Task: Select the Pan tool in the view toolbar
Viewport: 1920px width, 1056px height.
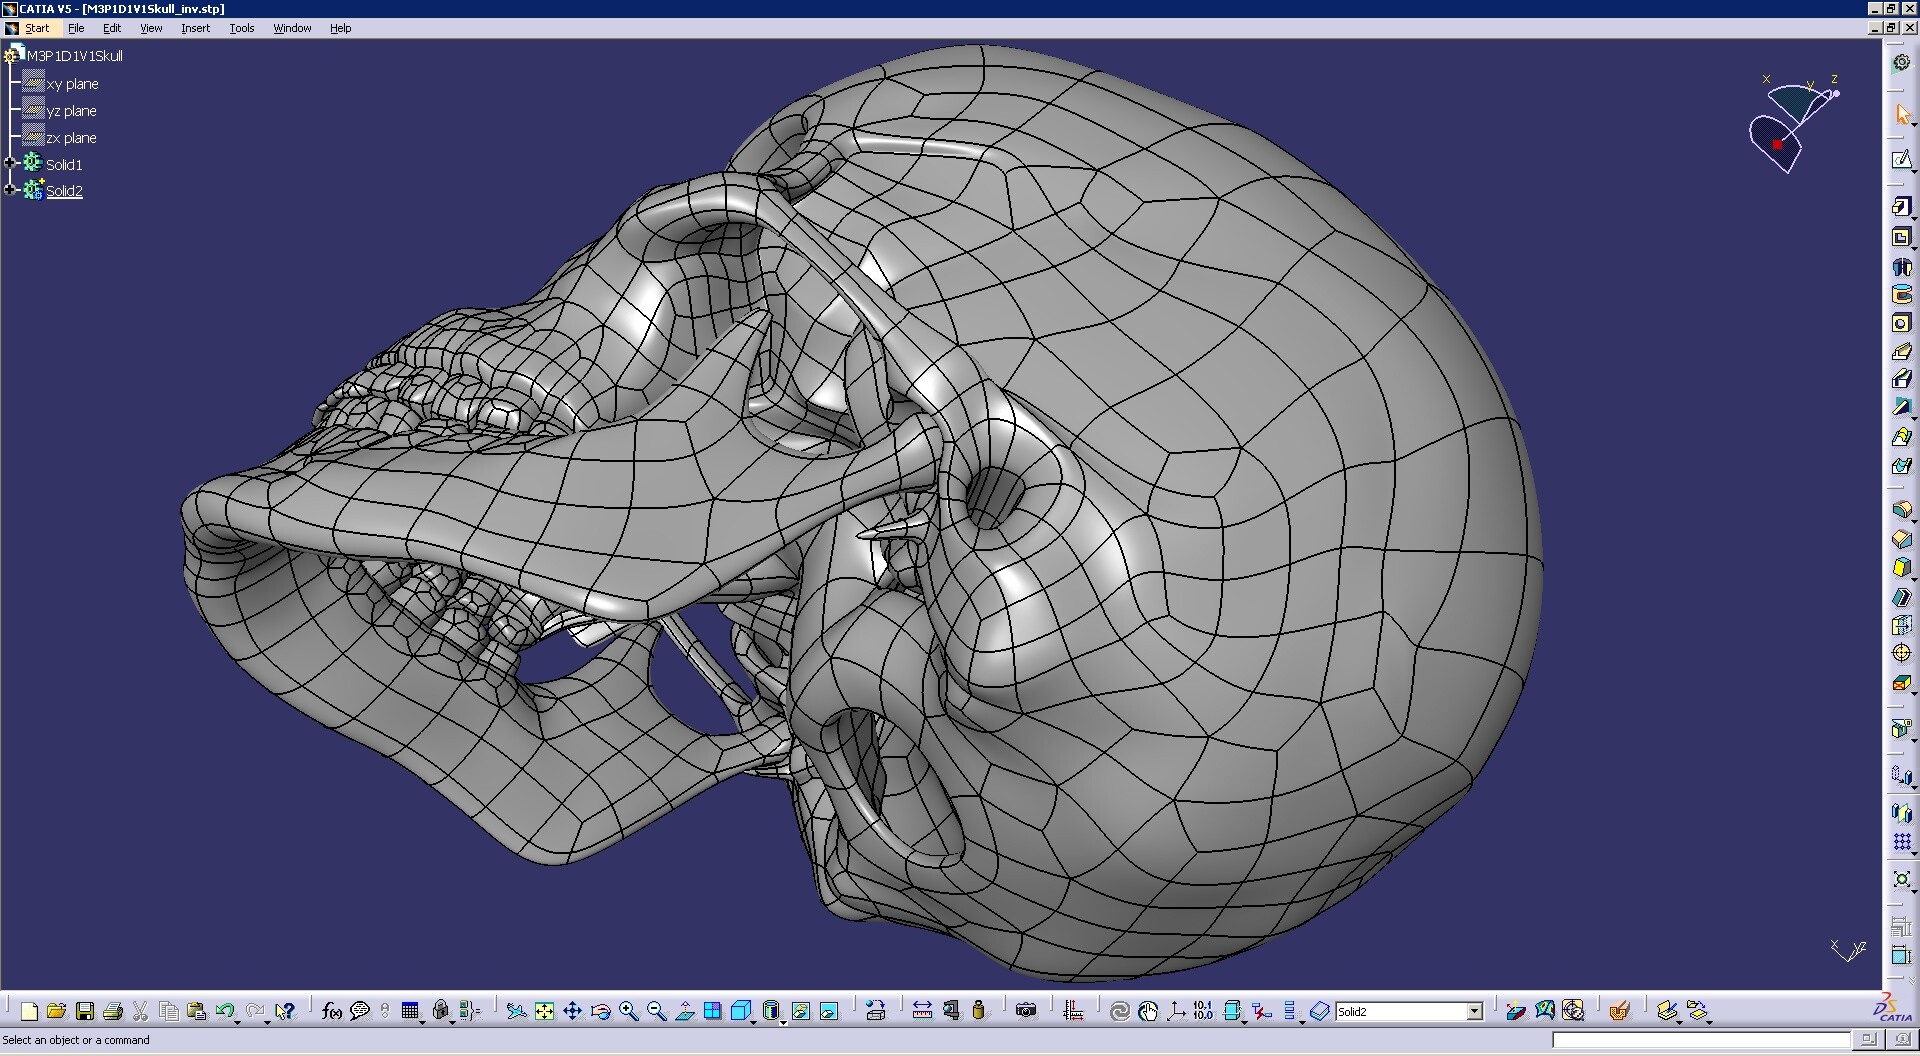Action: pos(572,1011)
